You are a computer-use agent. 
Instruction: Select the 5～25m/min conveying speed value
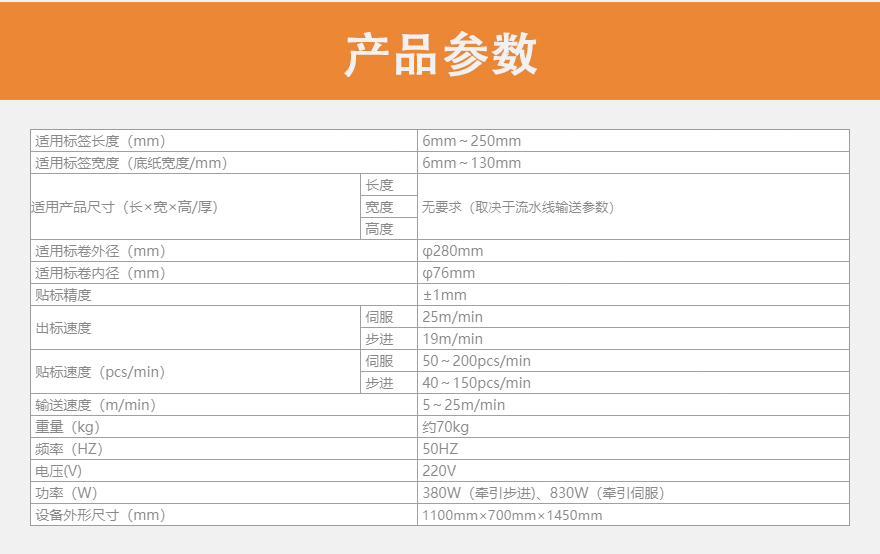point(464,405)
